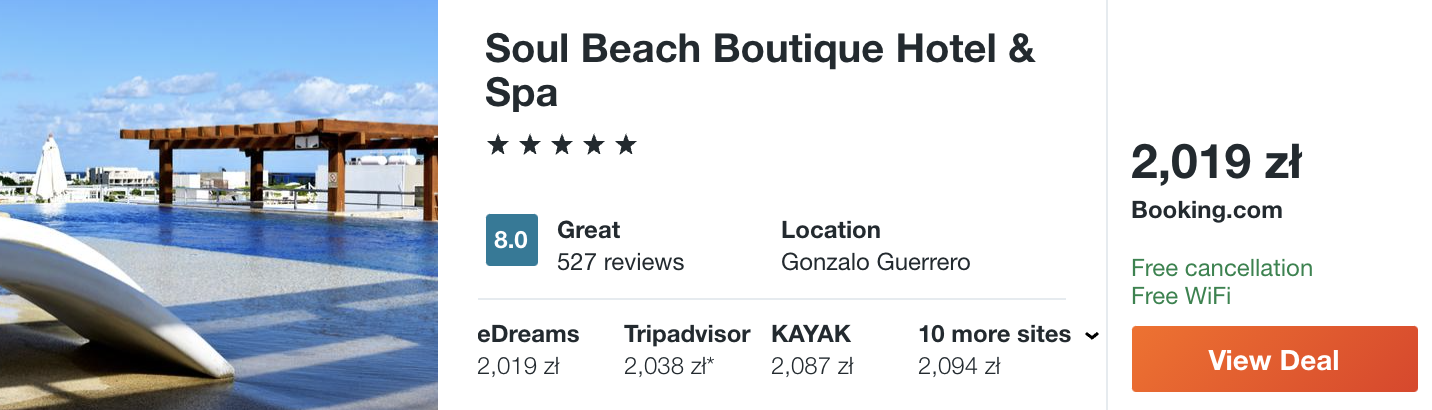Open the hotel pool photo
The height and width of the screenshot is (410, 1432).
(x=218, y=205)
